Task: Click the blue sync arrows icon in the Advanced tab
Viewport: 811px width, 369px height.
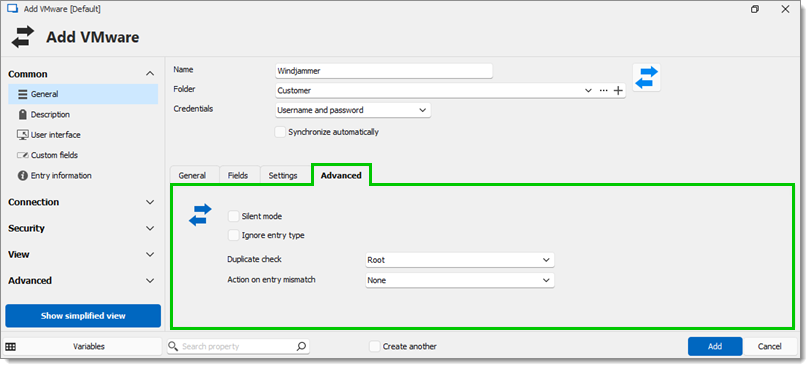Action: click(200, 215)
